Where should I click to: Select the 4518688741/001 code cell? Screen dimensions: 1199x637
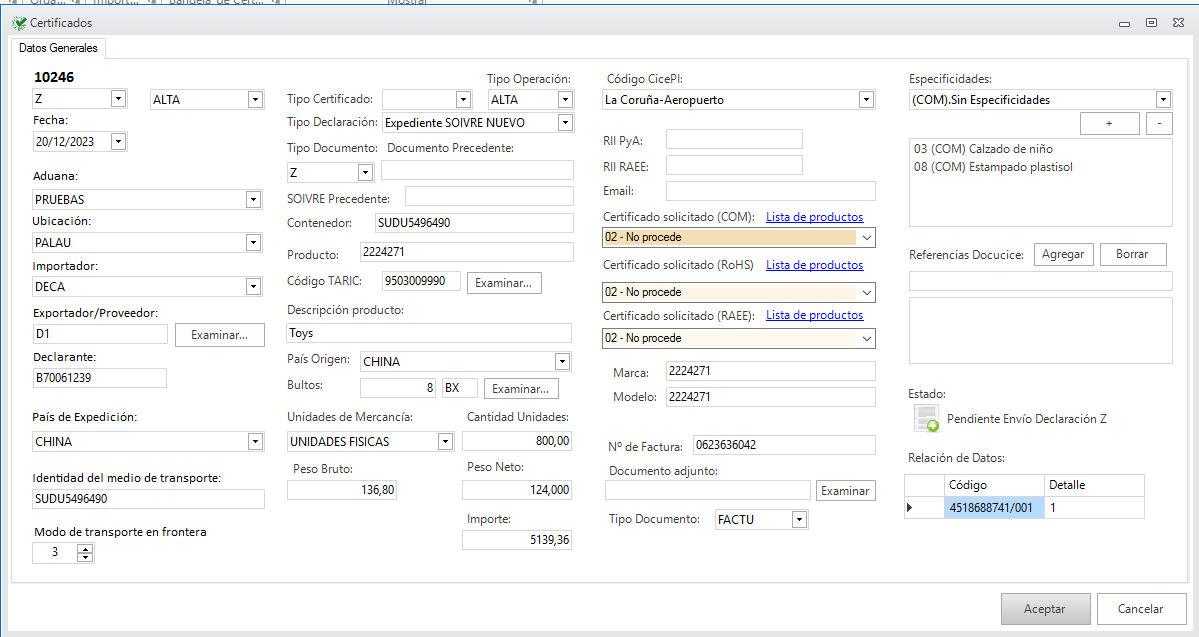993,508
